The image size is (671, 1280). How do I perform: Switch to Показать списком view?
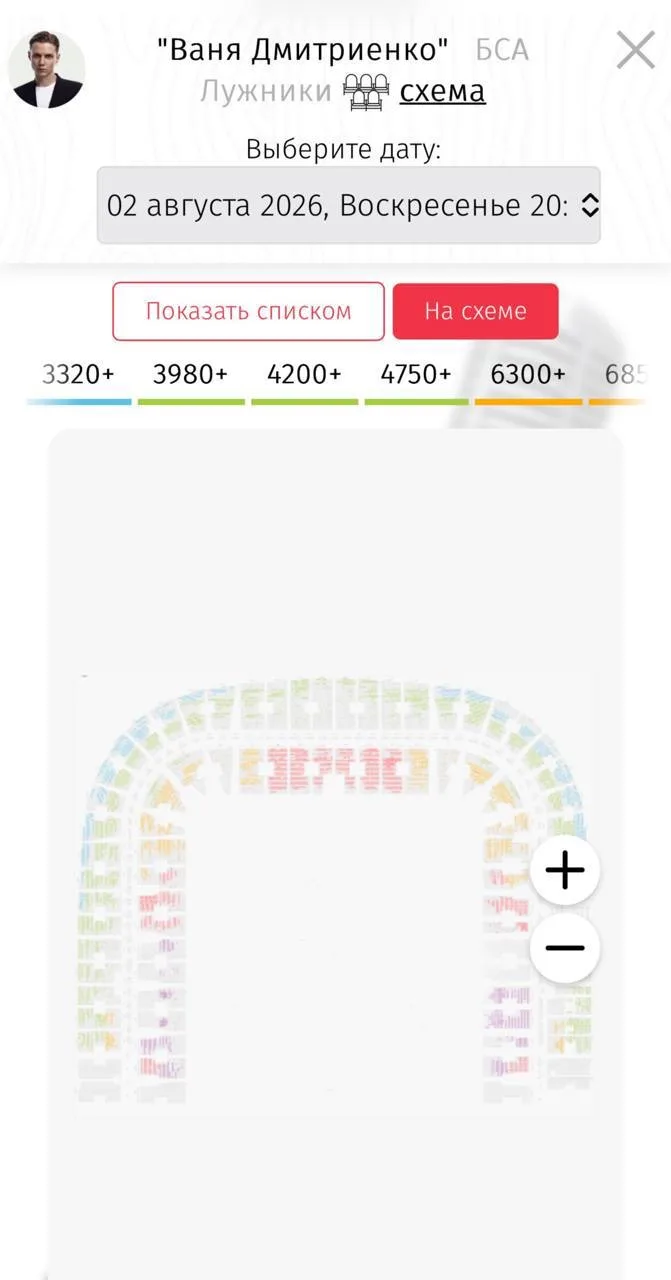pyautogui.click(x=248, y=311)
